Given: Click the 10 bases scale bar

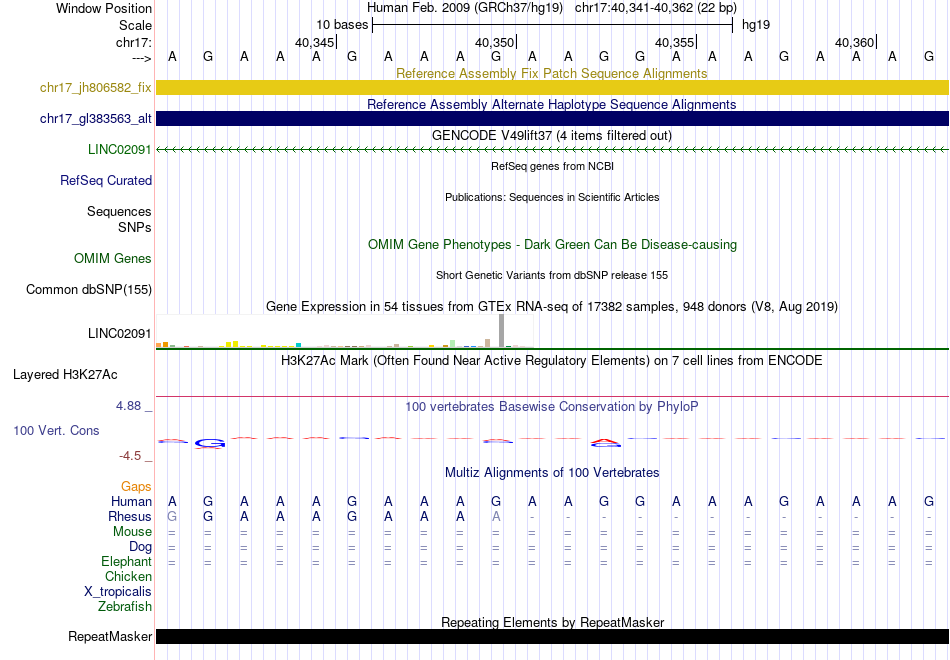Looking at the screenshot, I should [x=553, y=25].
